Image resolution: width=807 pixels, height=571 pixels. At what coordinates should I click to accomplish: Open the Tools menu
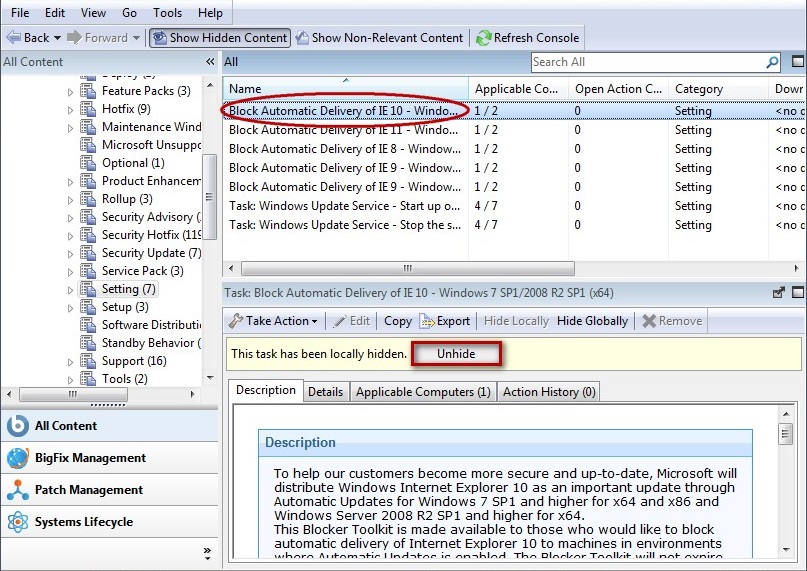coord(167,13)
